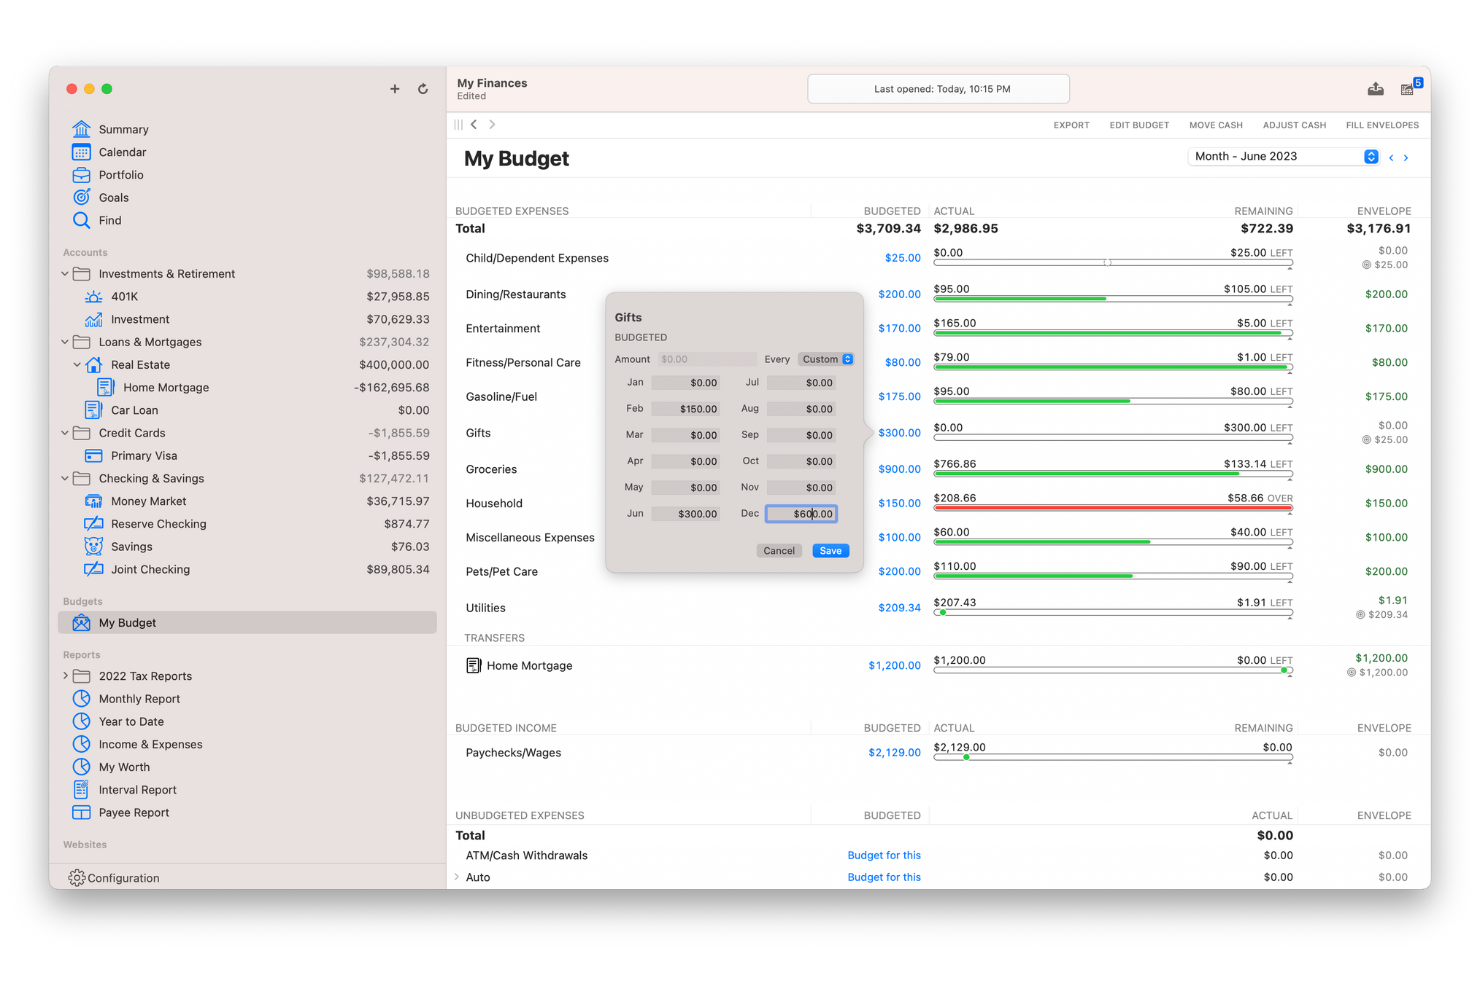Click the refresh icon above the sidebar
1480x987 pixels.
423,89
